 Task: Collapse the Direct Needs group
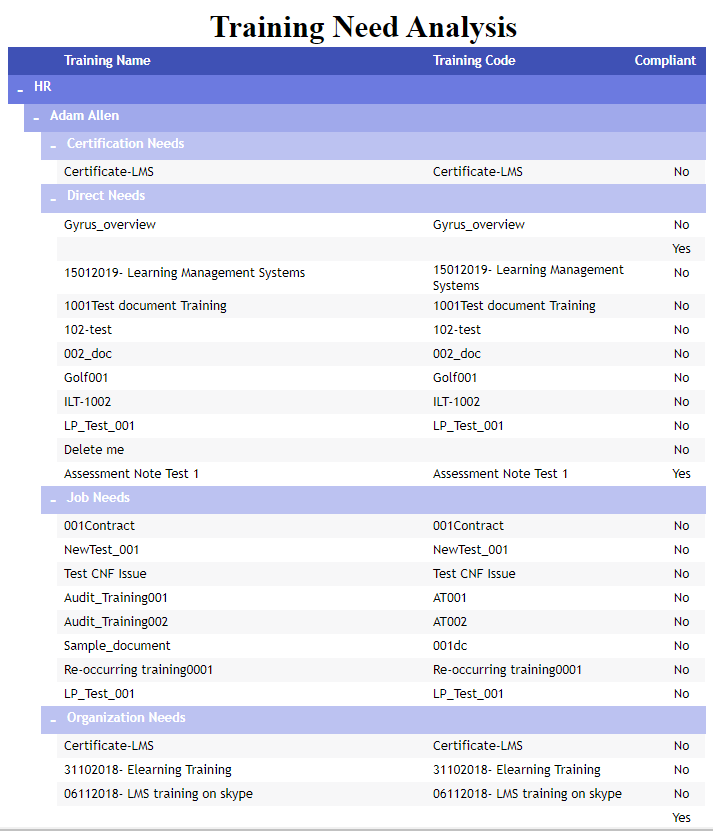click(x=53, y=198)
